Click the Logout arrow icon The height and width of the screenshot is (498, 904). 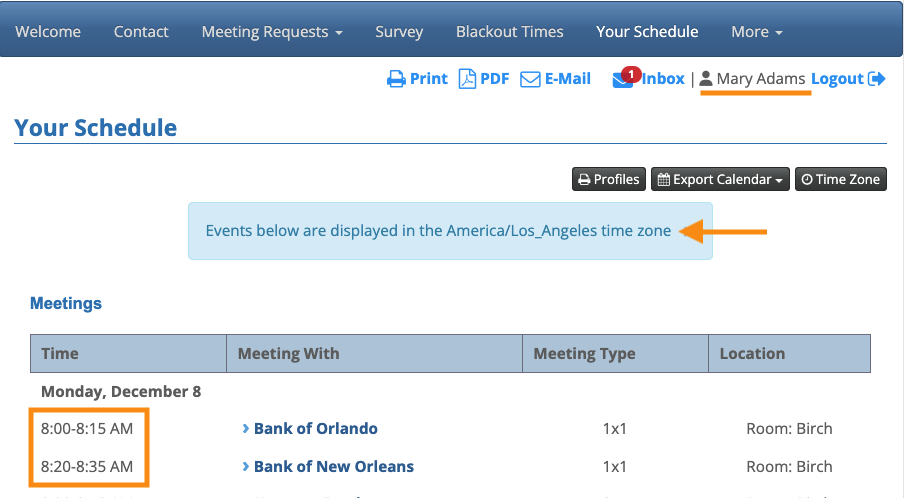[x=877, y=79]
